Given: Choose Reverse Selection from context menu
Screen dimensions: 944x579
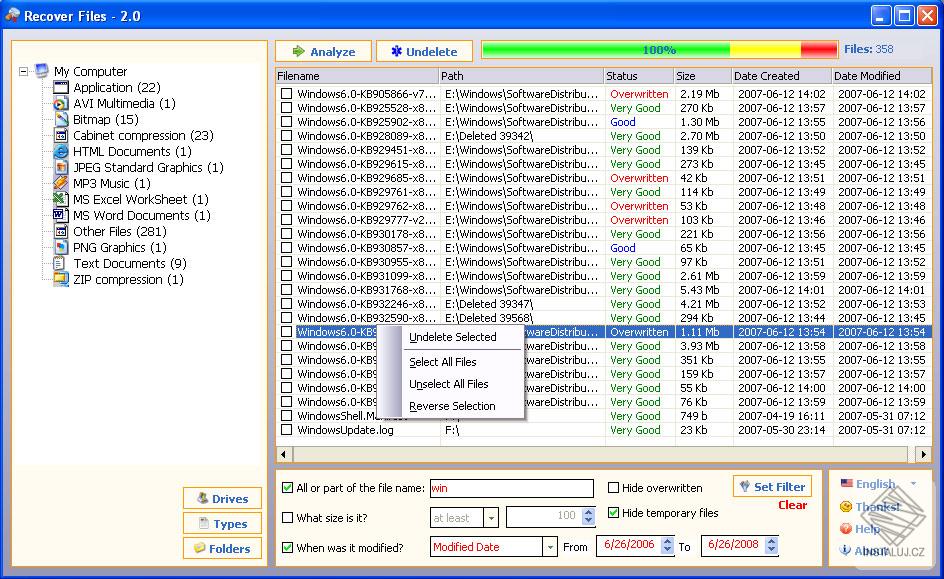Looking at the screenshot, I should [453, 406].
